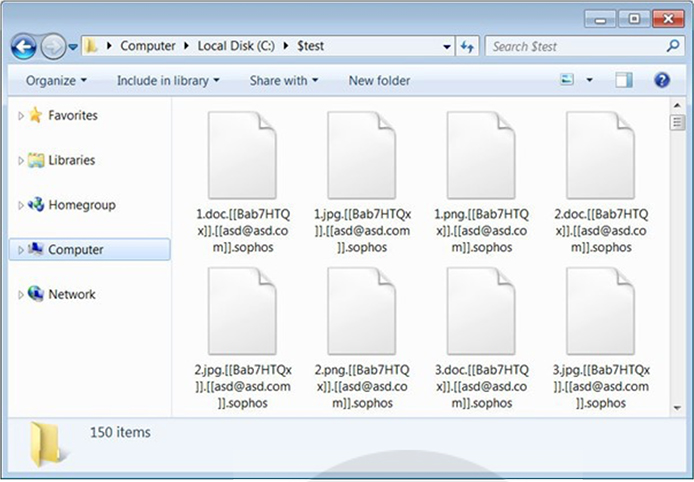Open Include in library menu
The width and height of the screenshot is (694, 482).
point(168,81)
